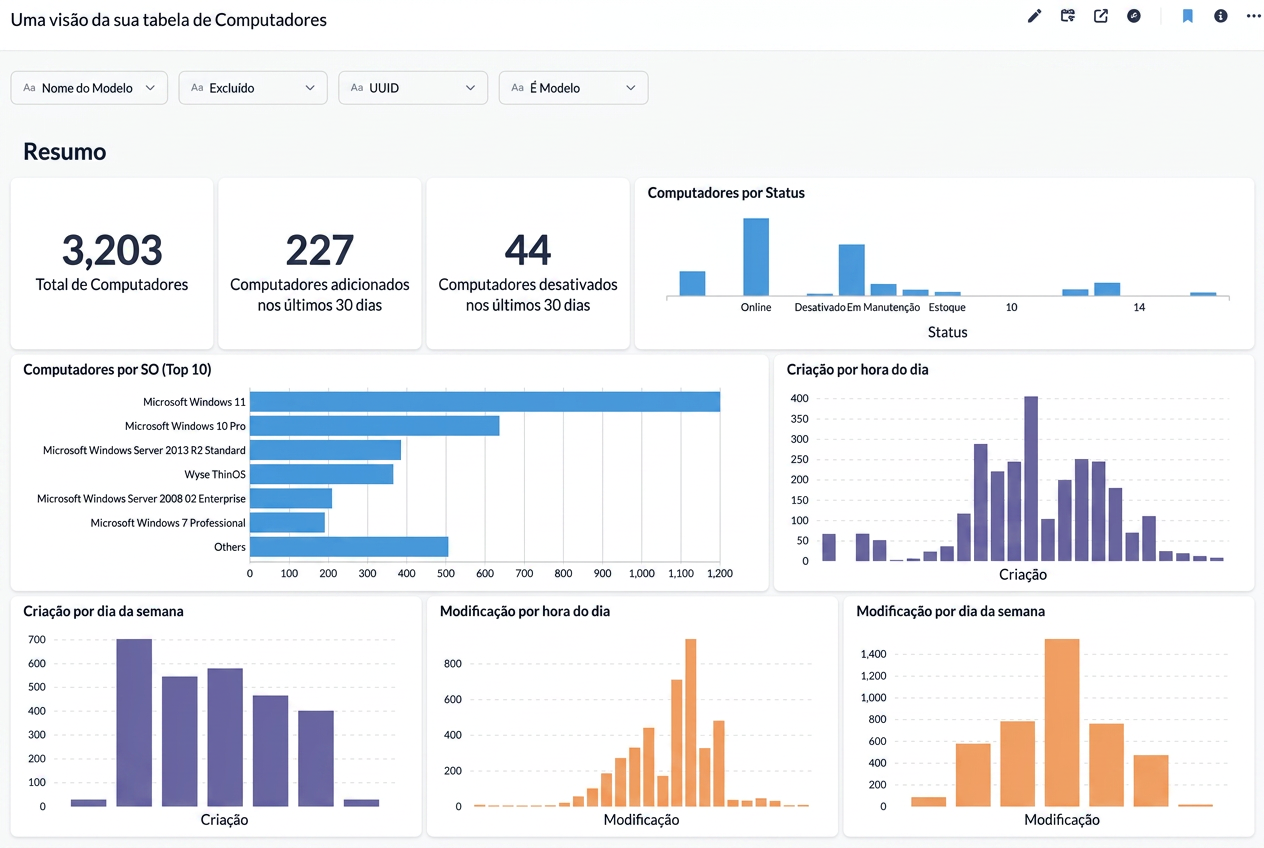1264x848 pixels.
Task: Click the dashboard title 'Uma visão da sua tabela de Computadores'
Action: (168, 20)
